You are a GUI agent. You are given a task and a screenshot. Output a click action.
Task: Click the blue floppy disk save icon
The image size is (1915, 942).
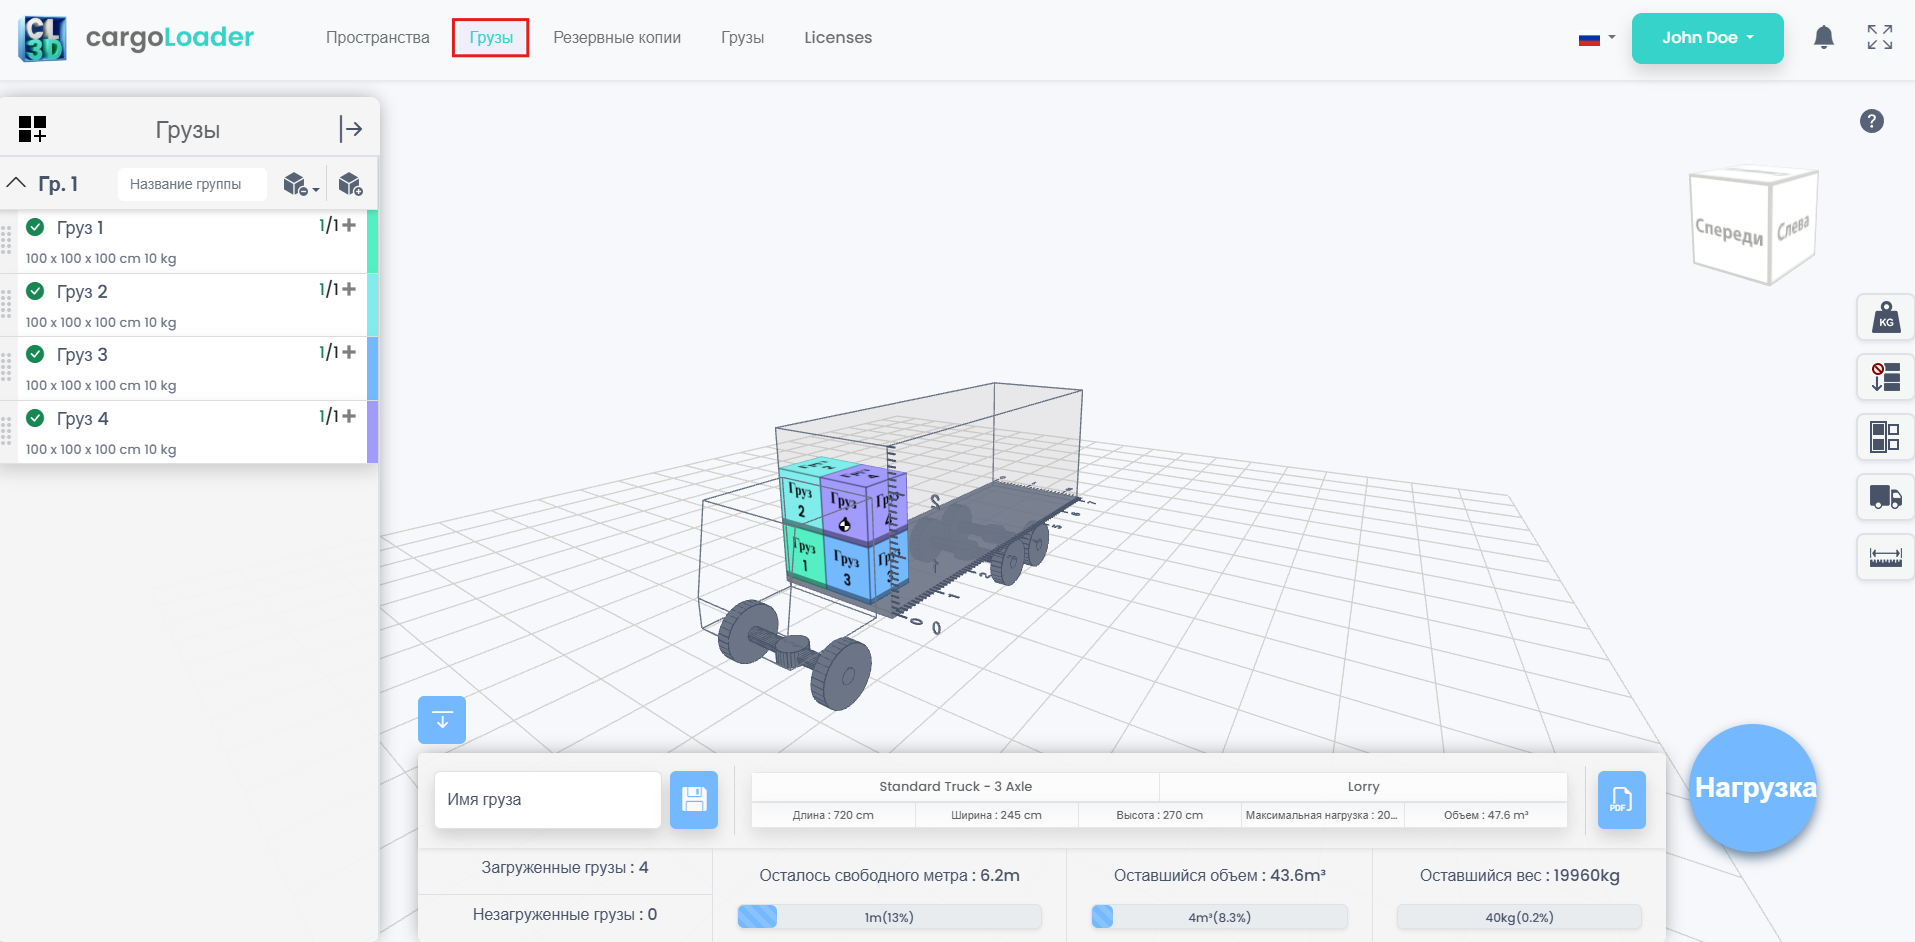(x=694, y=800)
